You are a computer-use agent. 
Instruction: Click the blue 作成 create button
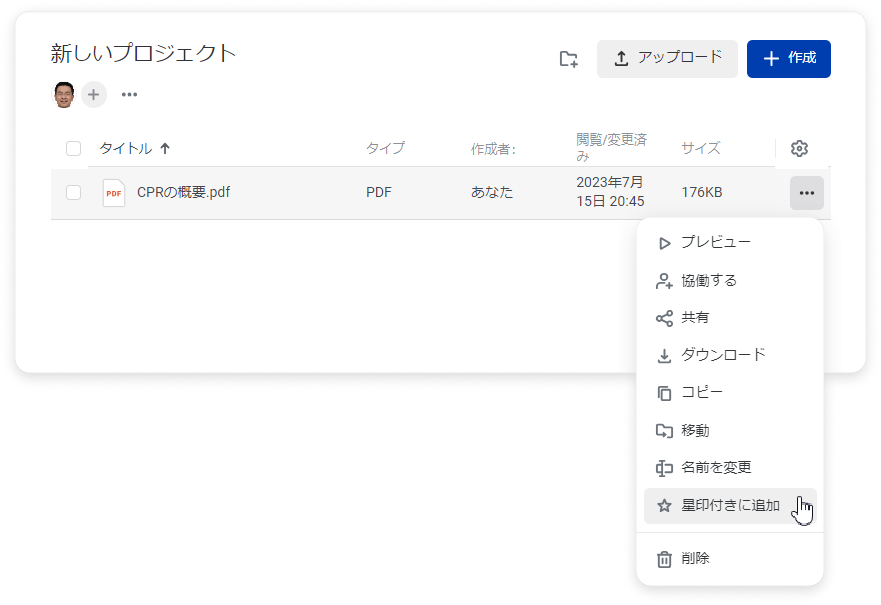point(788,58)
